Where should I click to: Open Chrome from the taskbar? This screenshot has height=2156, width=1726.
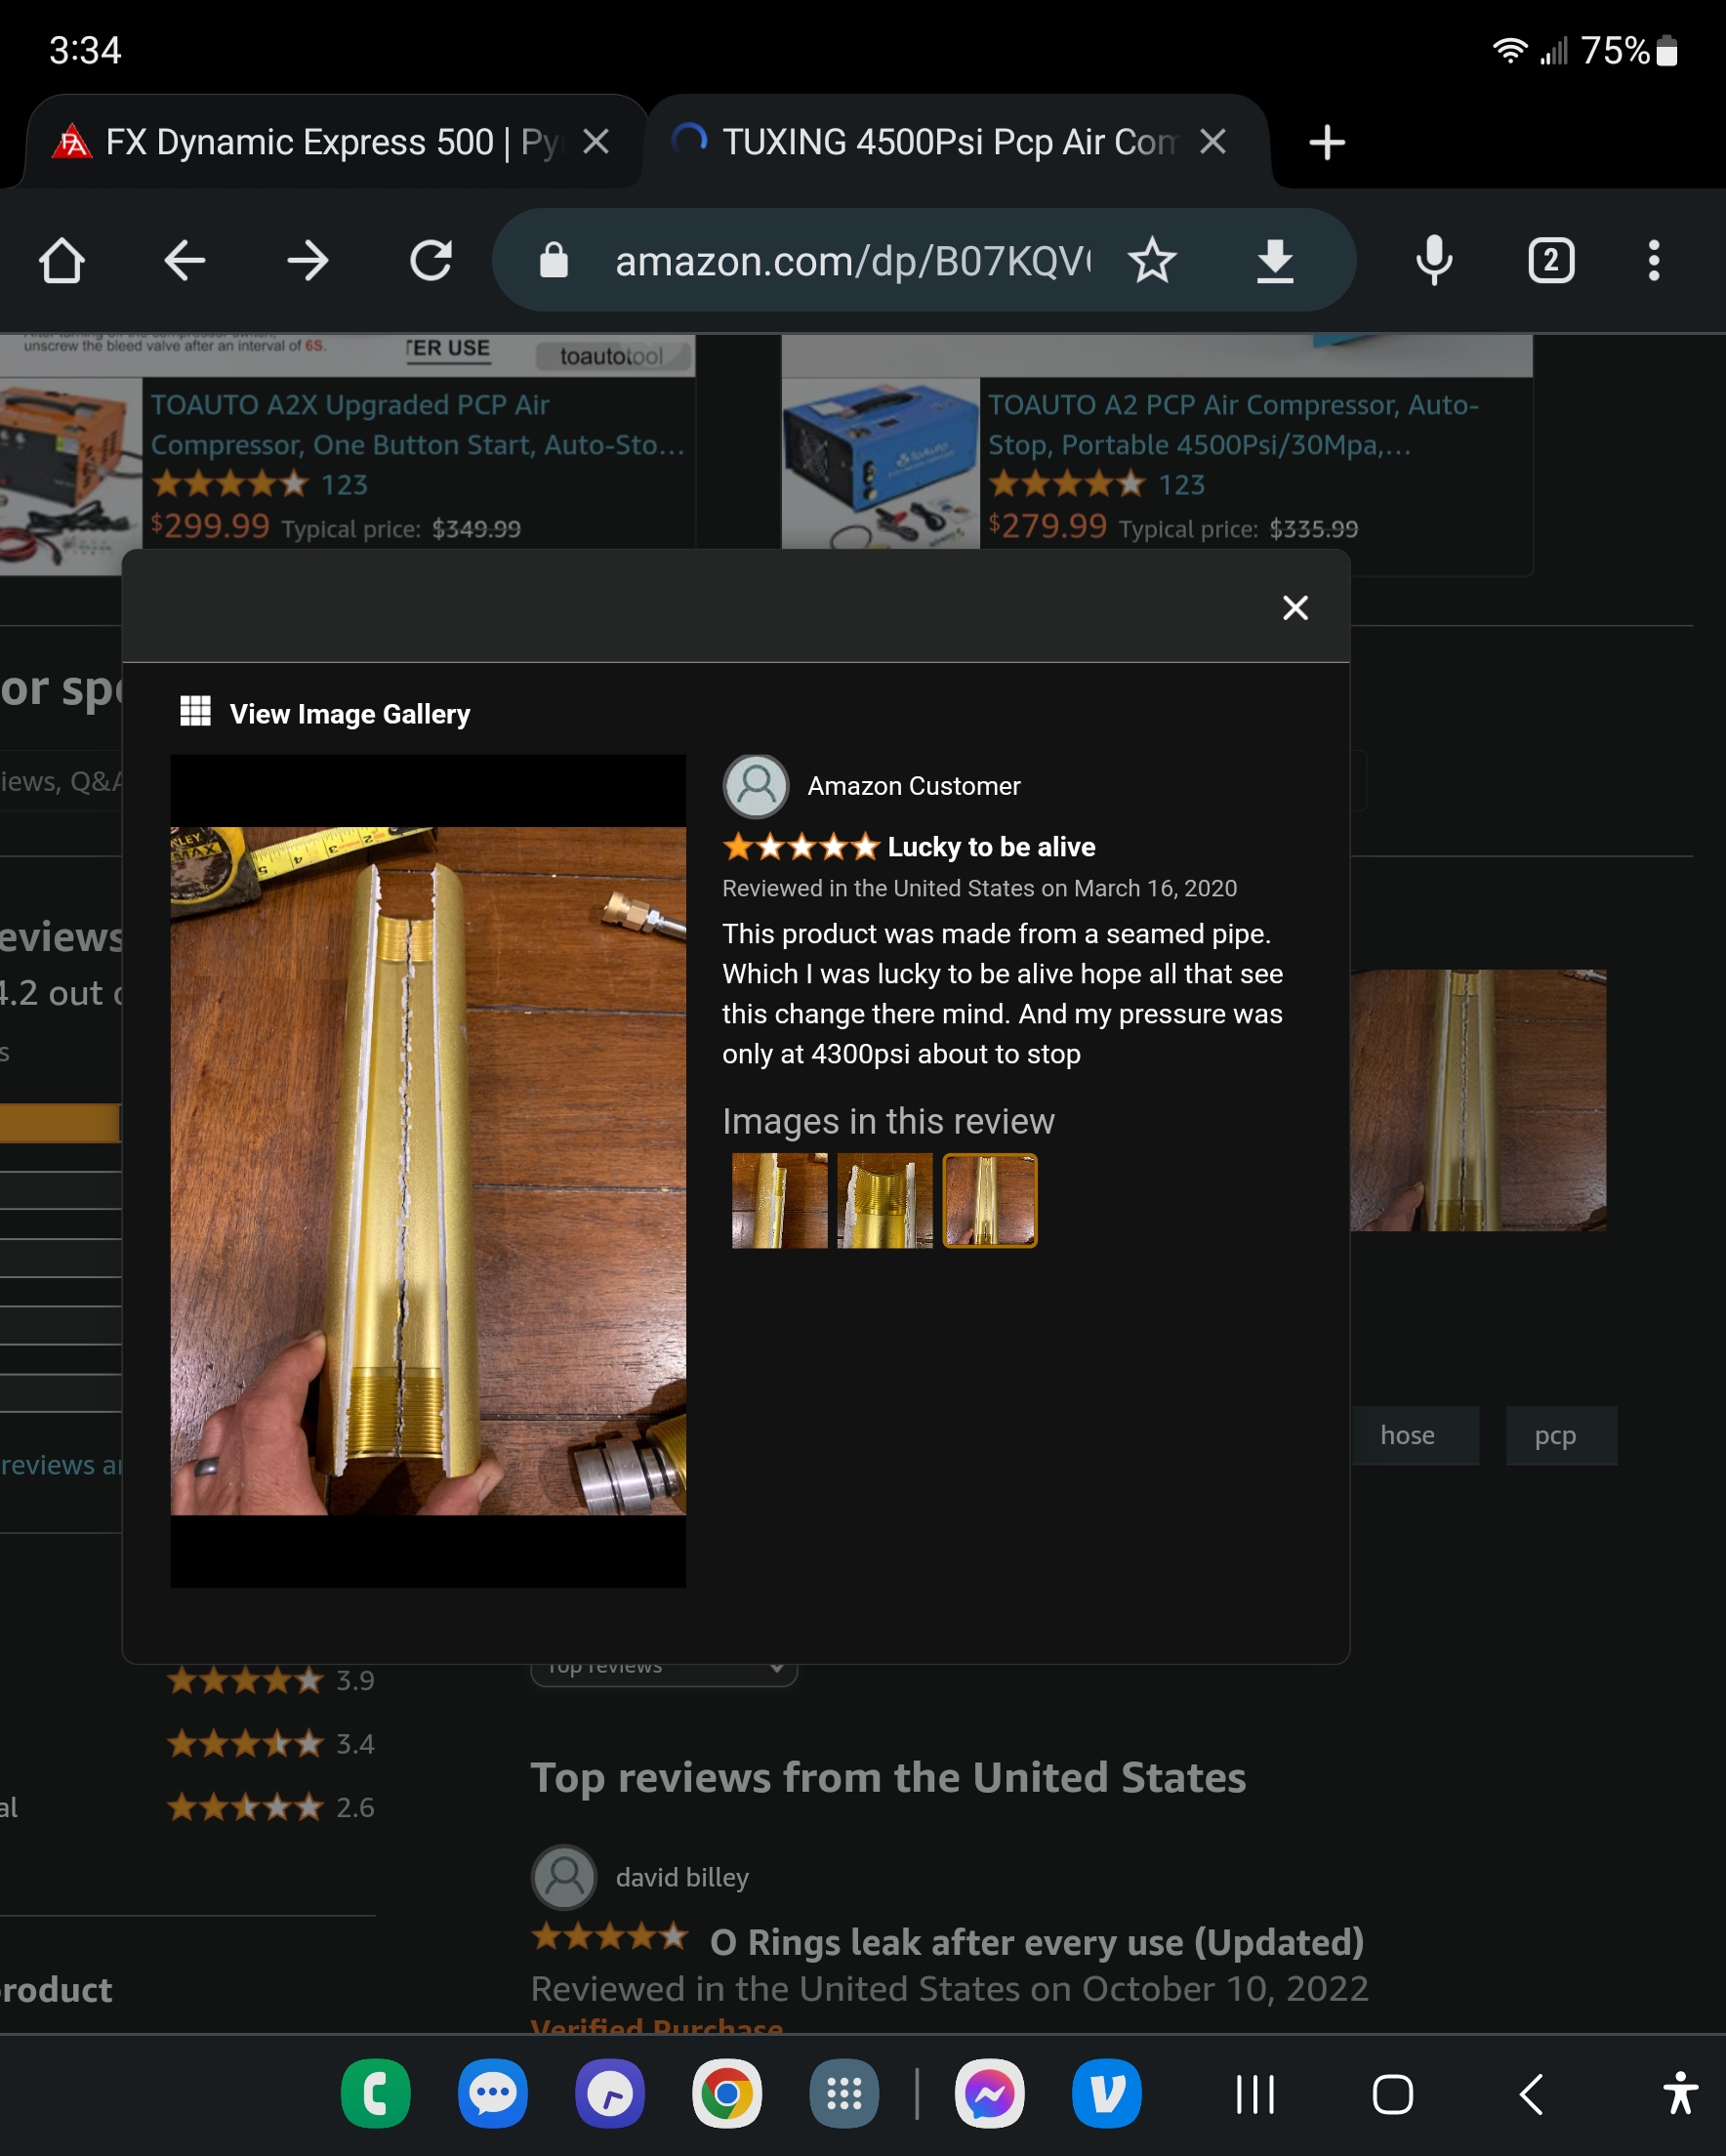coord(727,2094)
